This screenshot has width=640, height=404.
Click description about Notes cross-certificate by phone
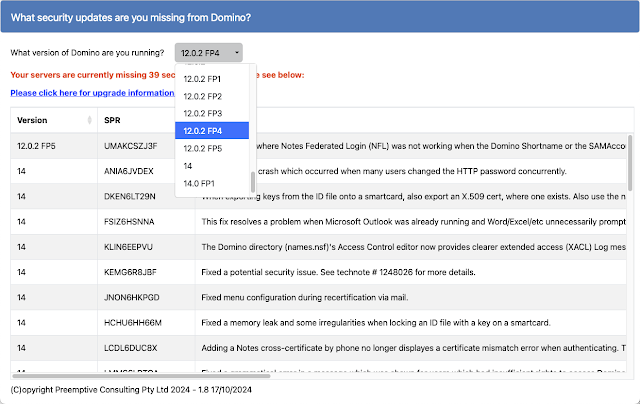coord(413,348)
